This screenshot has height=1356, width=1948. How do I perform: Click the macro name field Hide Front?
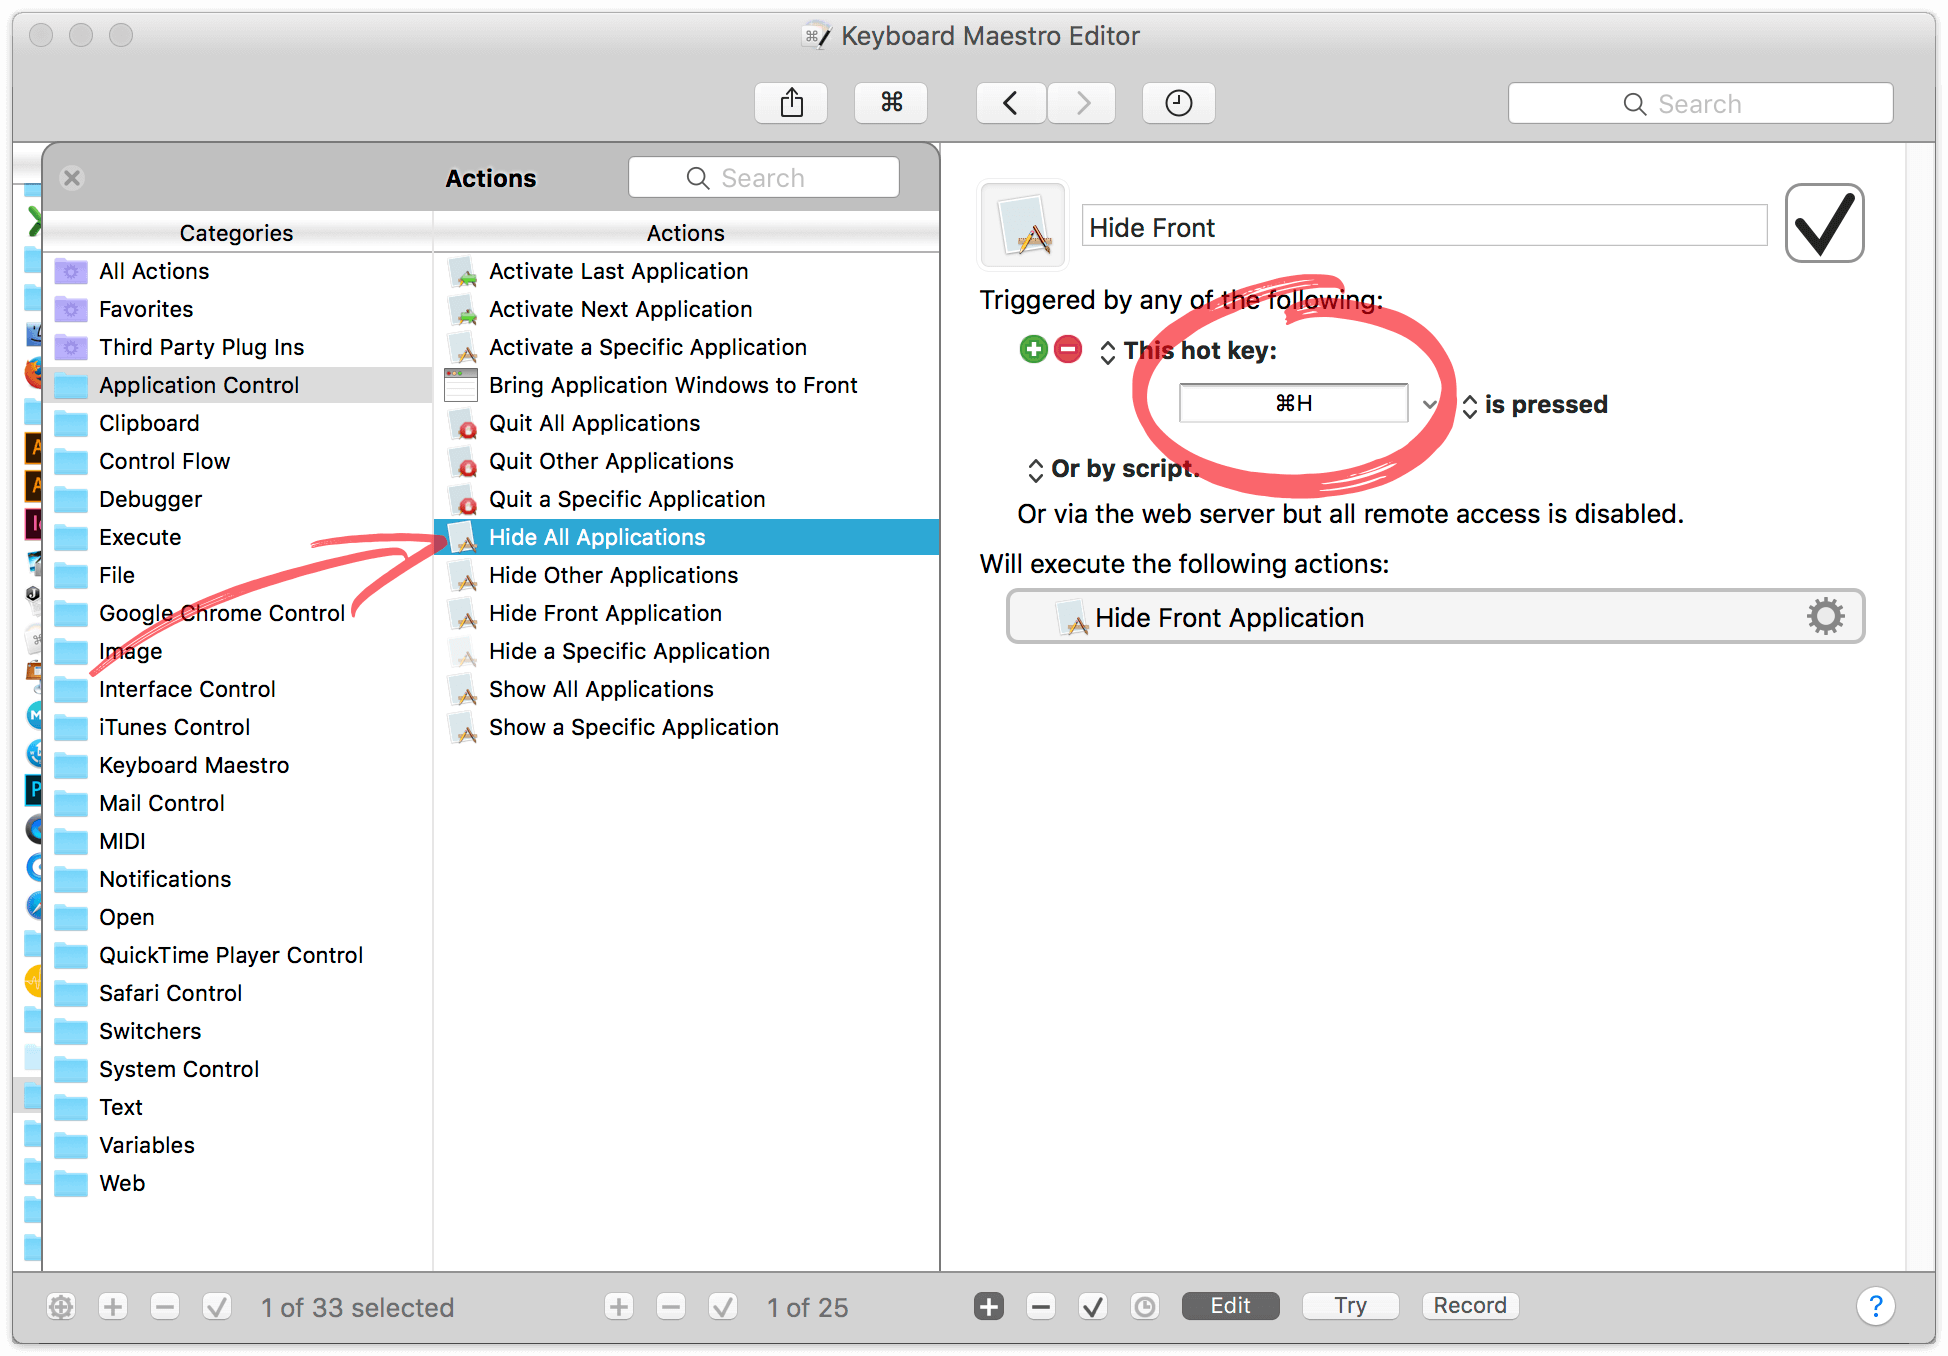pos(1424,227)
